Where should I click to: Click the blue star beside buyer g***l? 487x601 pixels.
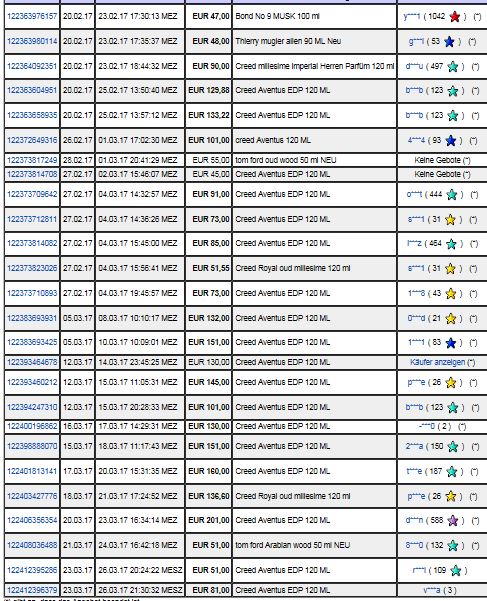[449, 41]
